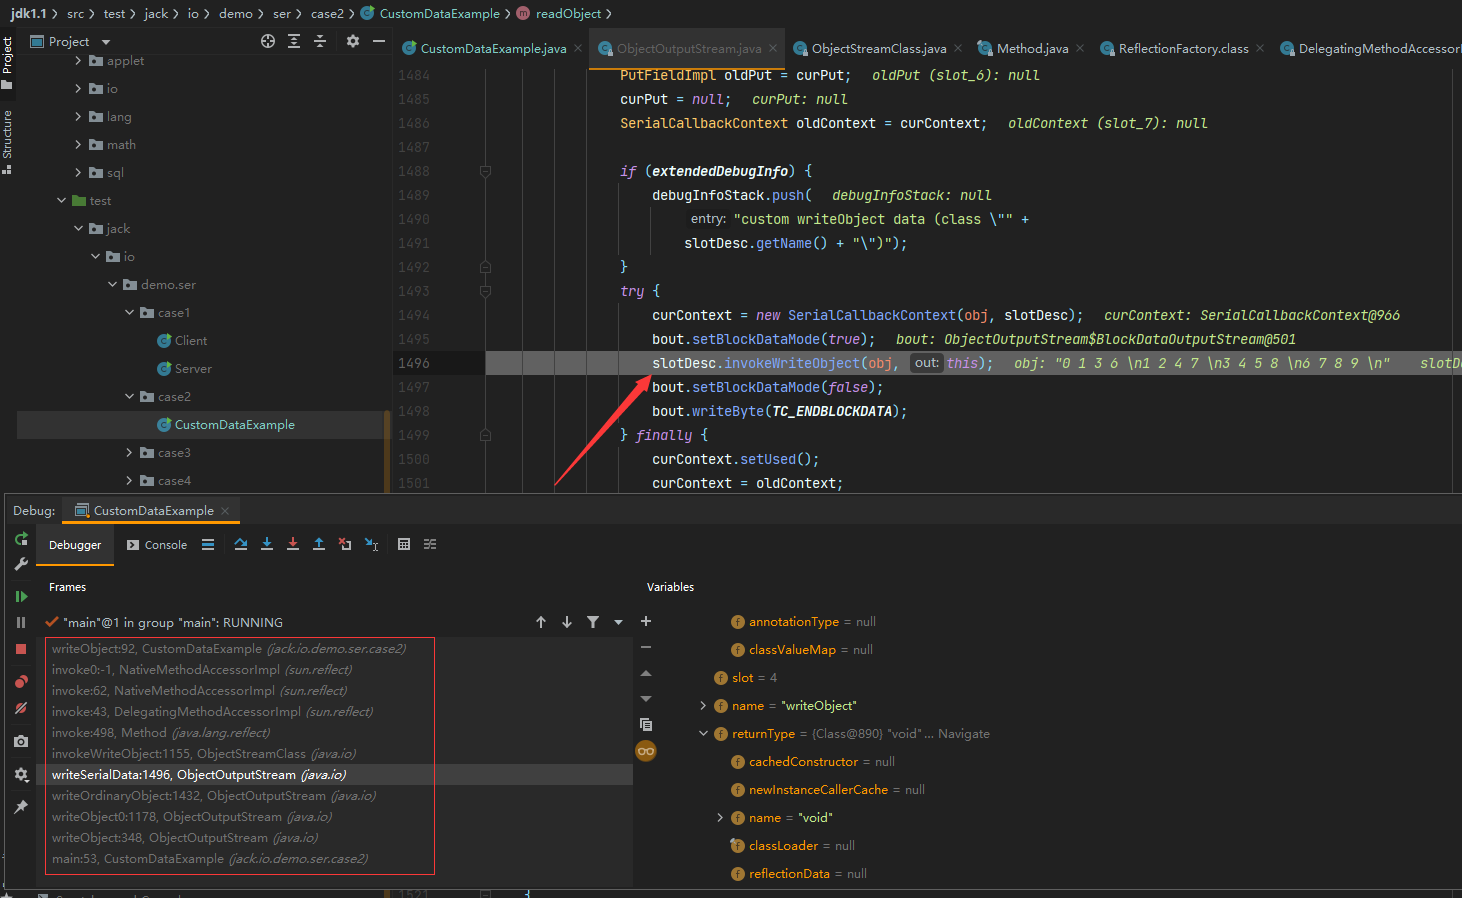Image resolution: width=1462 pixels, height=898 pixels.
Task: Pin the debug tab
Action: point(21,806)
